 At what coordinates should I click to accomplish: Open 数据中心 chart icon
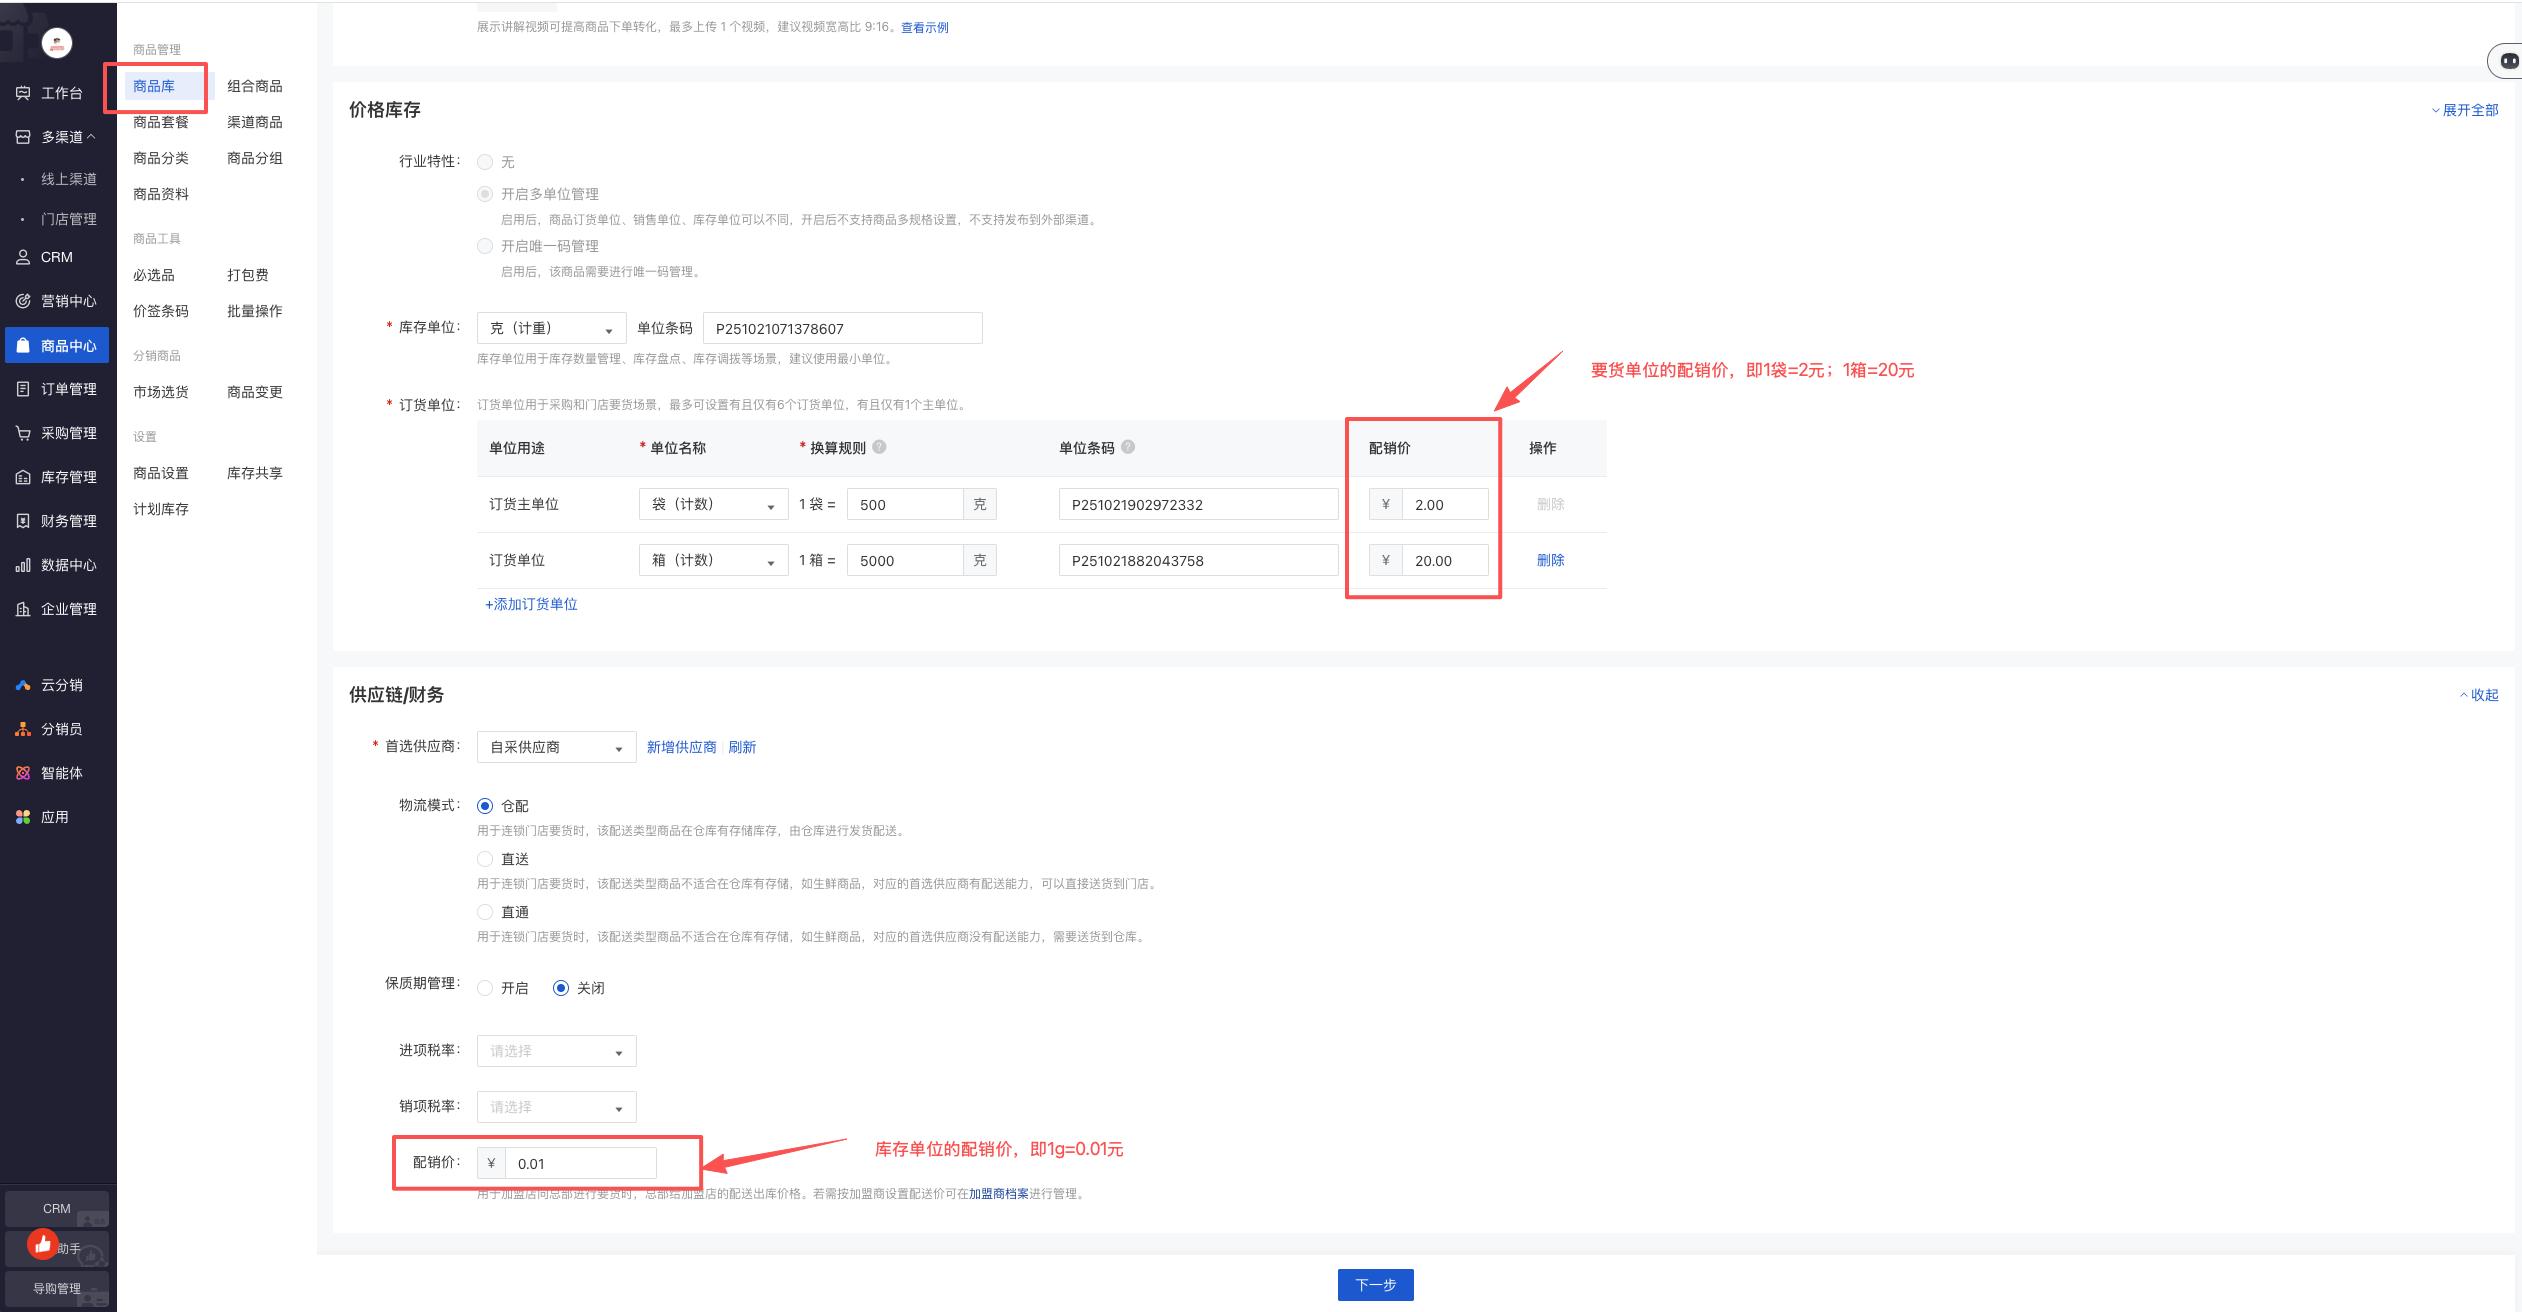pos(23,565)
